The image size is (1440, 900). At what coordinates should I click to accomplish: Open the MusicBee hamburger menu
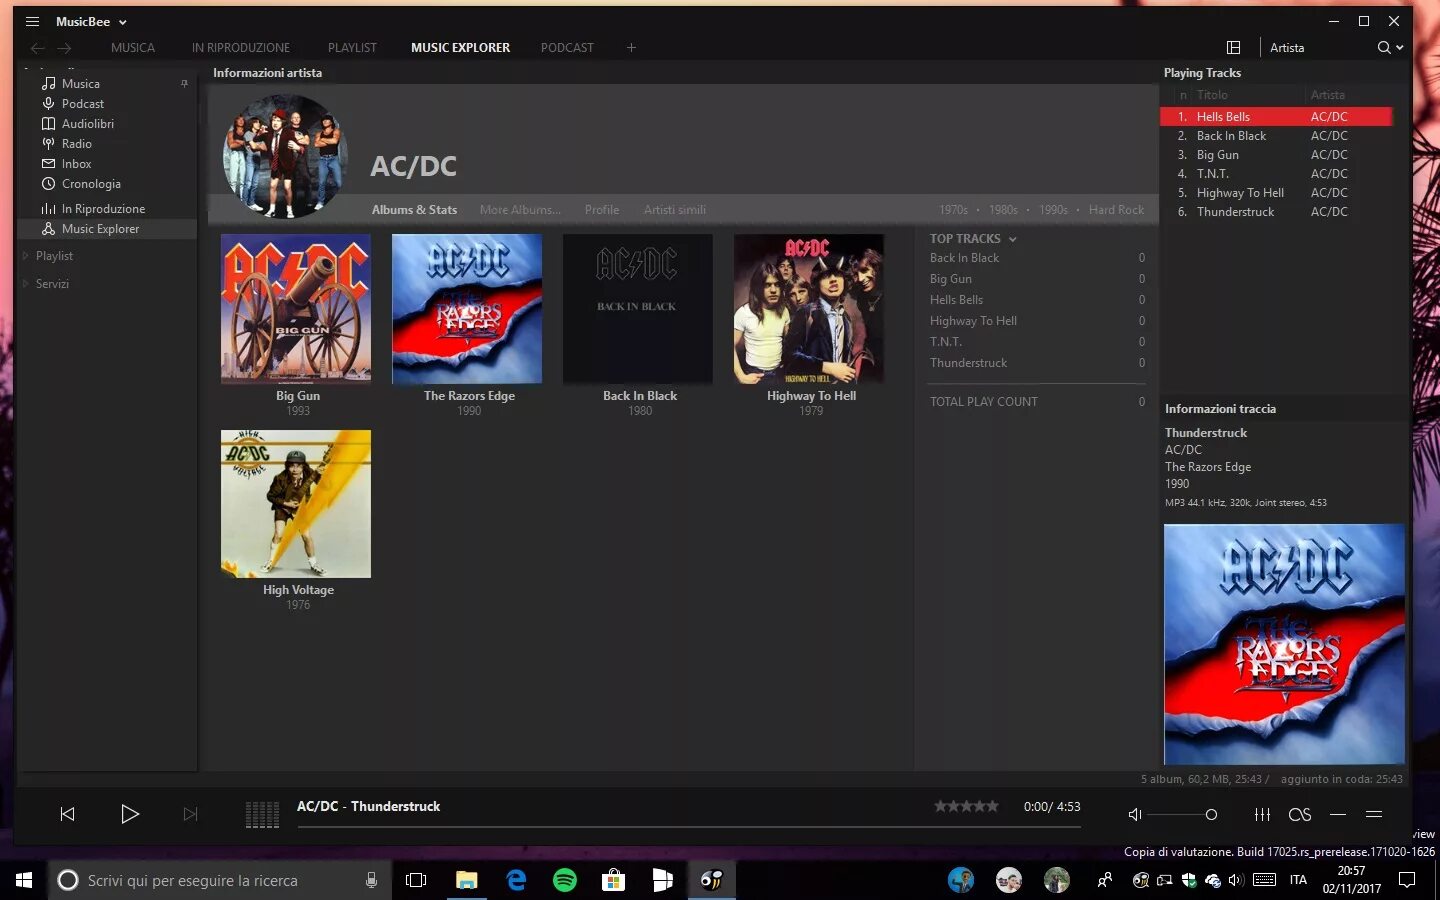click(32, 21)
